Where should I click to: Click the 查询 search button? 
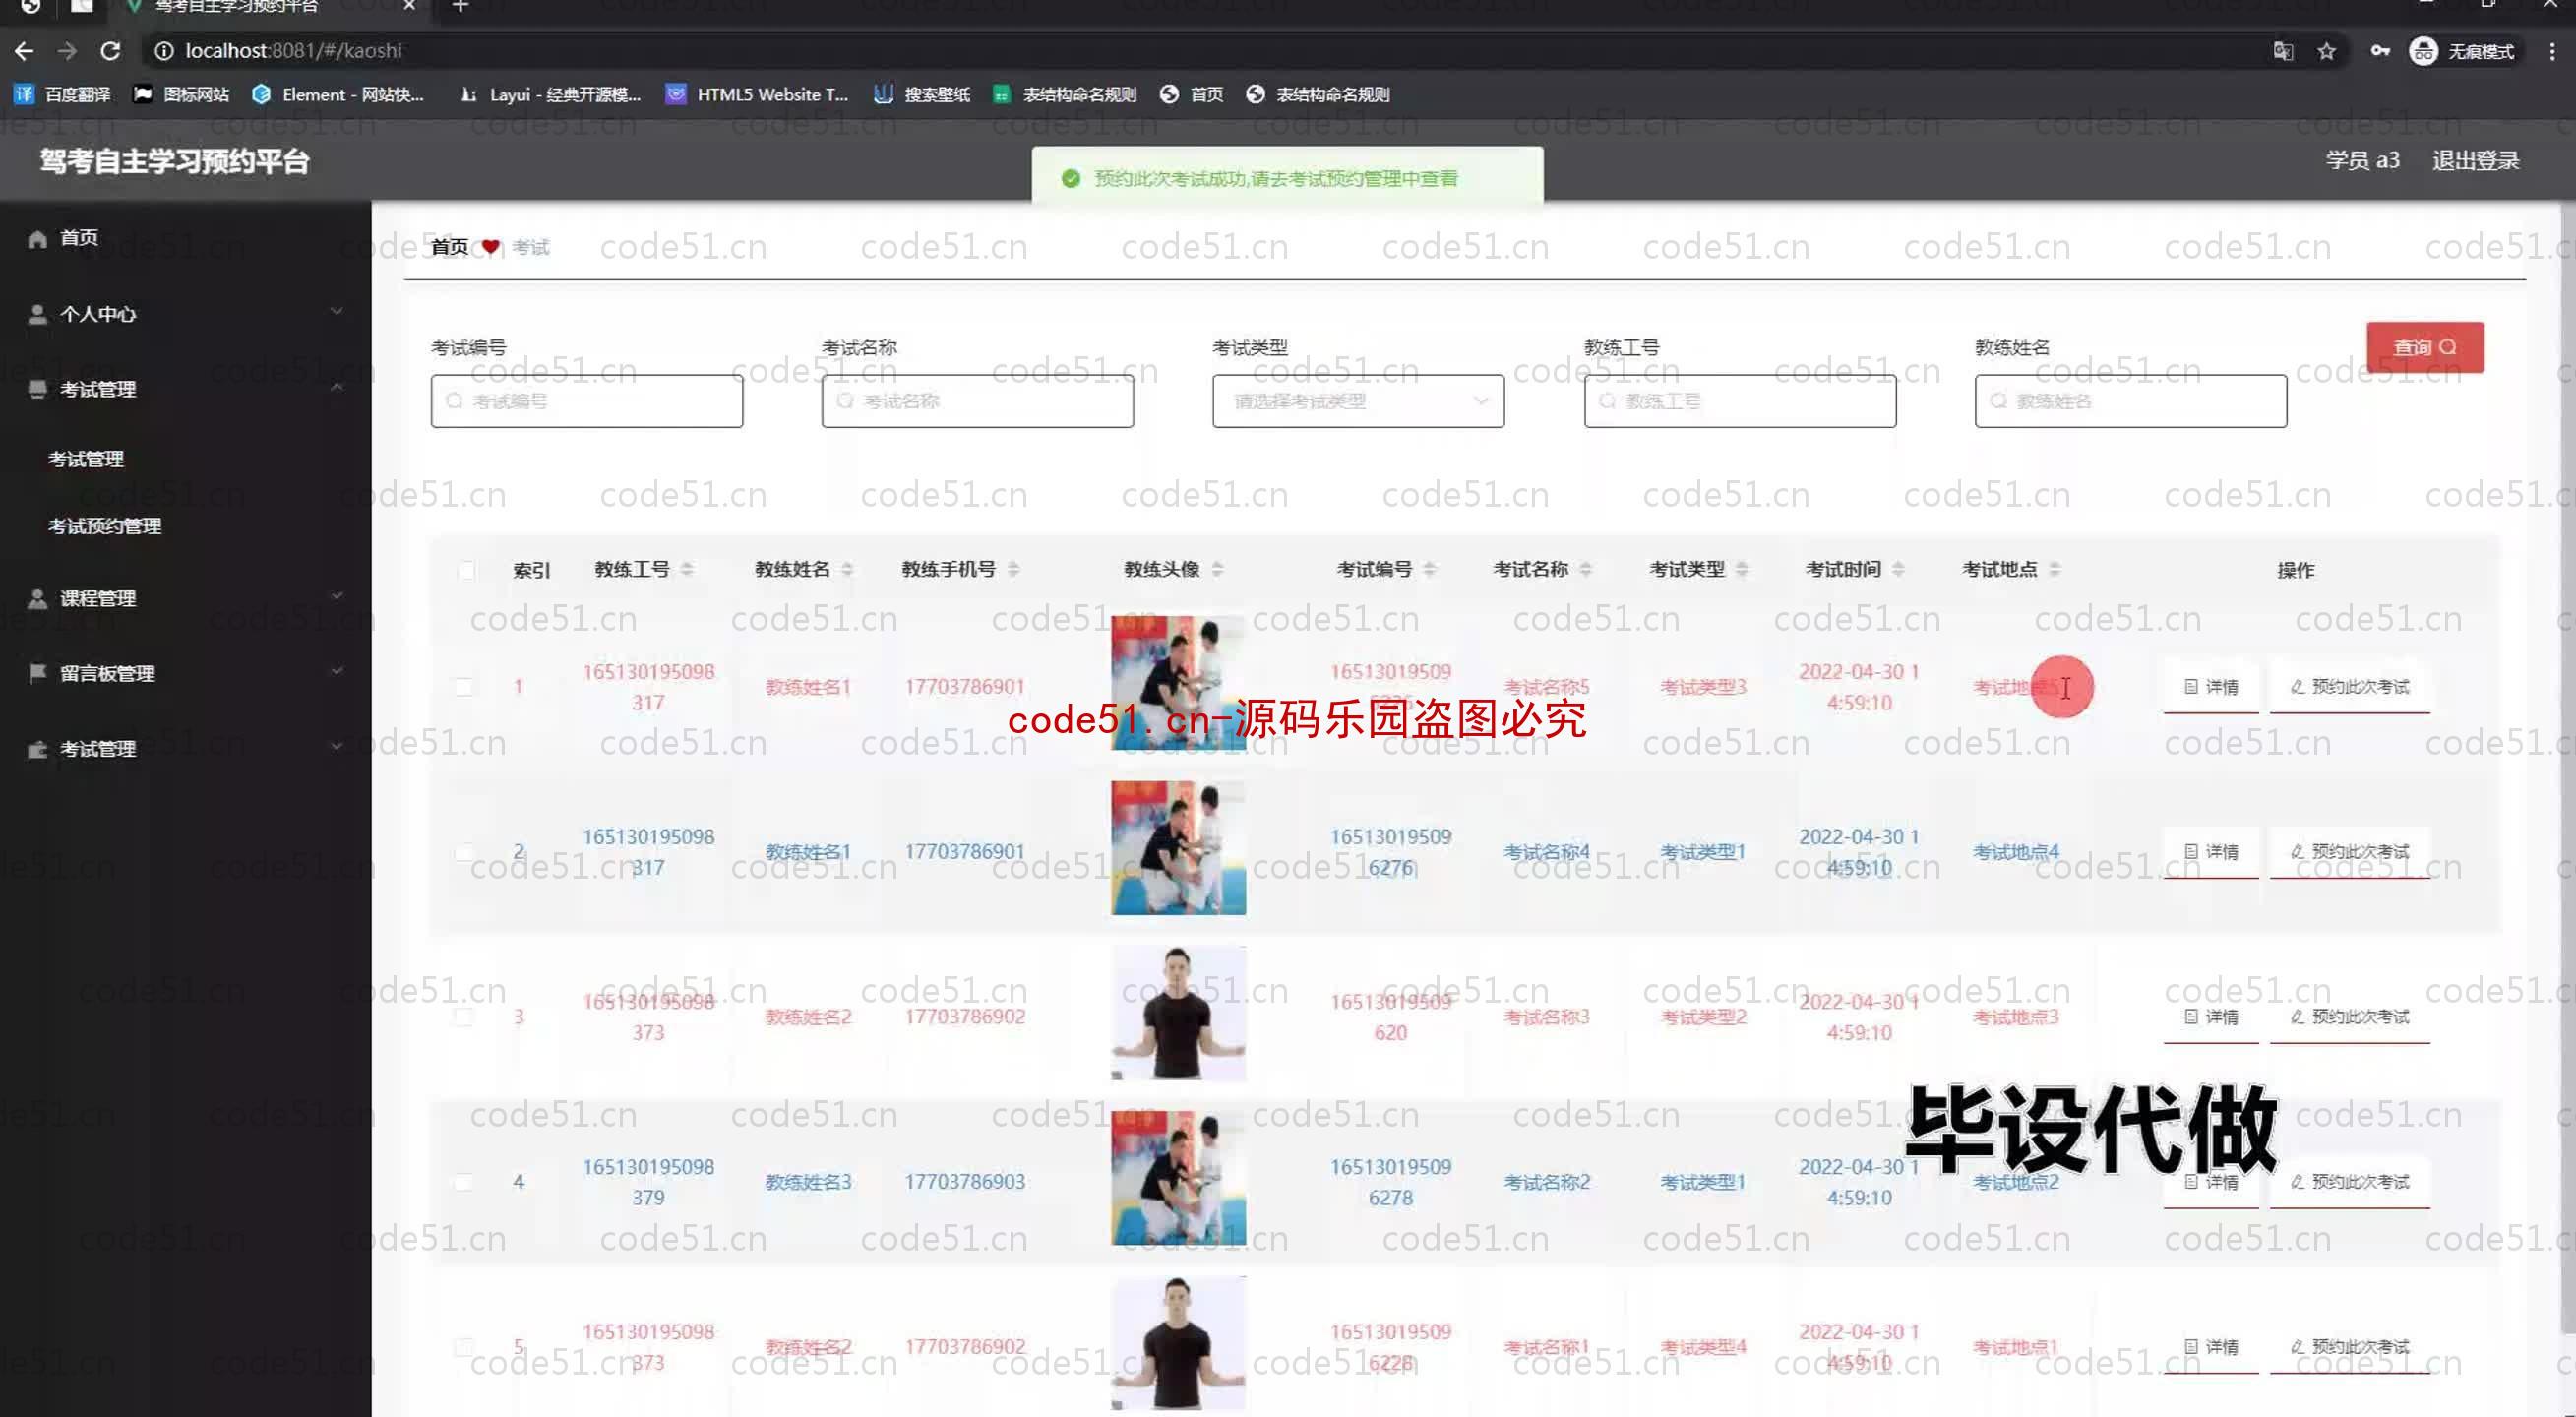[2424, 347]
